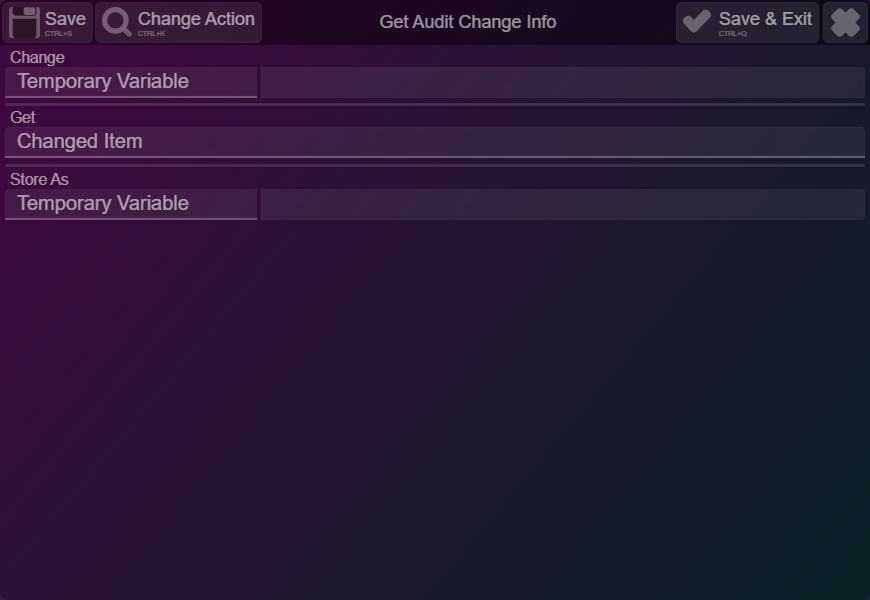Click the checkmark icon for Save & Exit
The height and width of the screenshot is (600, 870).
point(696,22)
